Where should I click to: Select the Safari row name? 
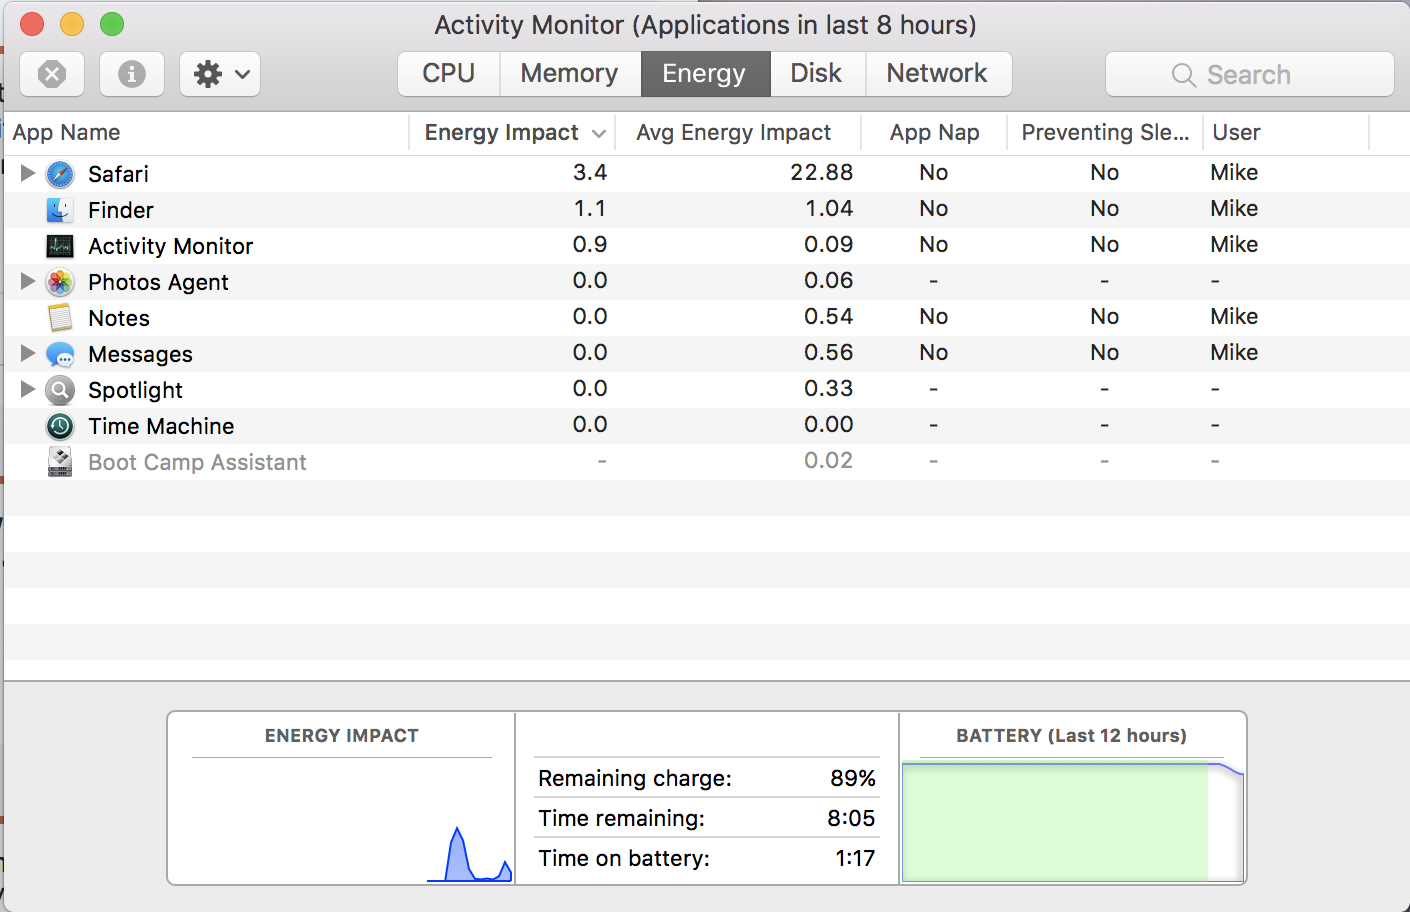[x=118, y=174]
